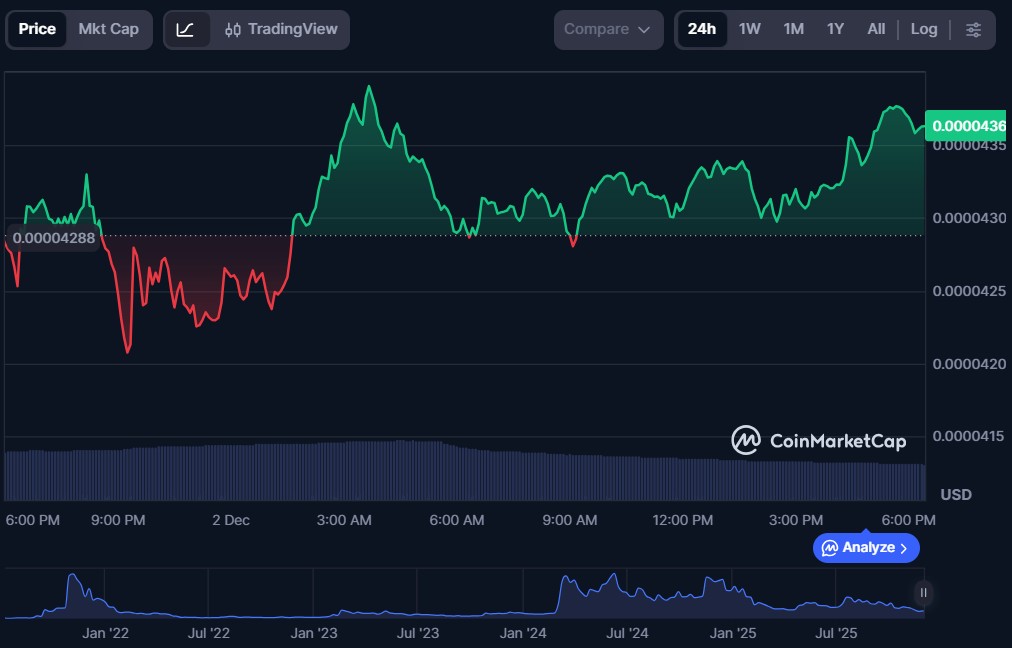Select the 1M time range
The image size is (1012, 648).
tap(793, 29)
